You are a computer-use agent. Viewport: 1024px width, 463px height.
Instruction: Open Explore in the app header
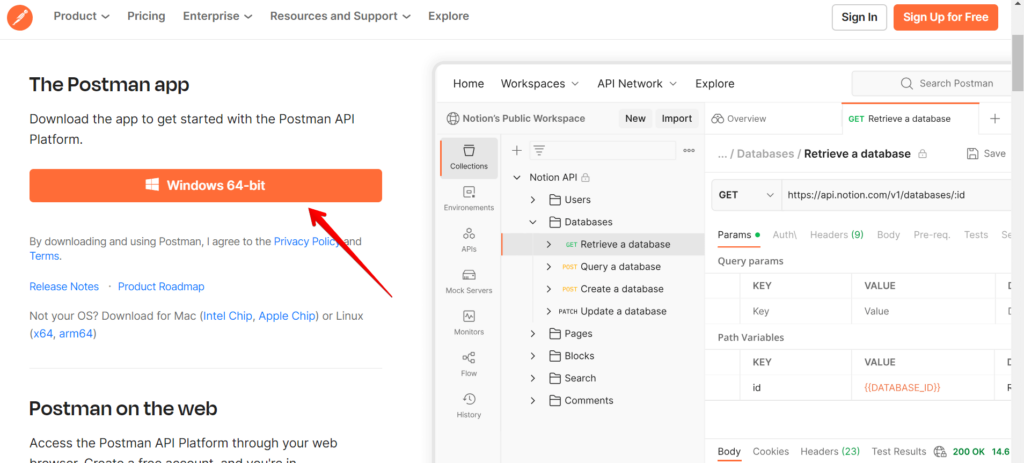714,84
